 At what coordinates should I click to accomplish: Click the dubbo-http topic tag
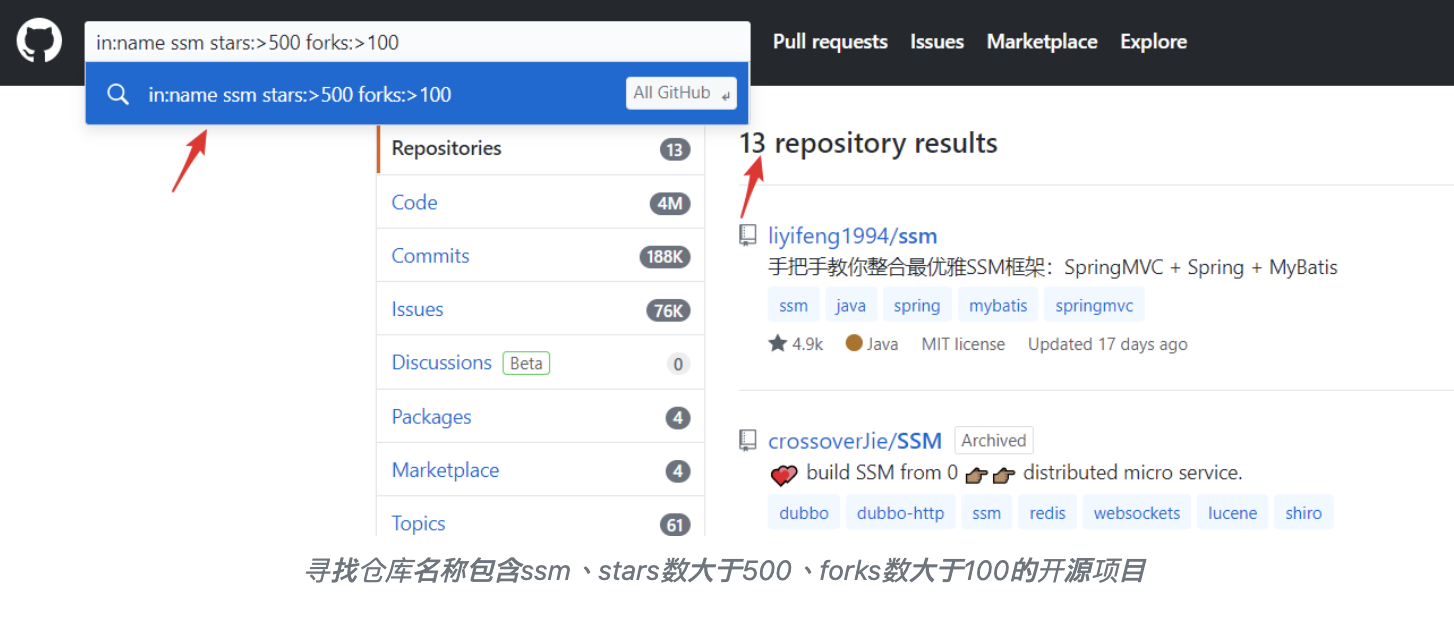900,512
